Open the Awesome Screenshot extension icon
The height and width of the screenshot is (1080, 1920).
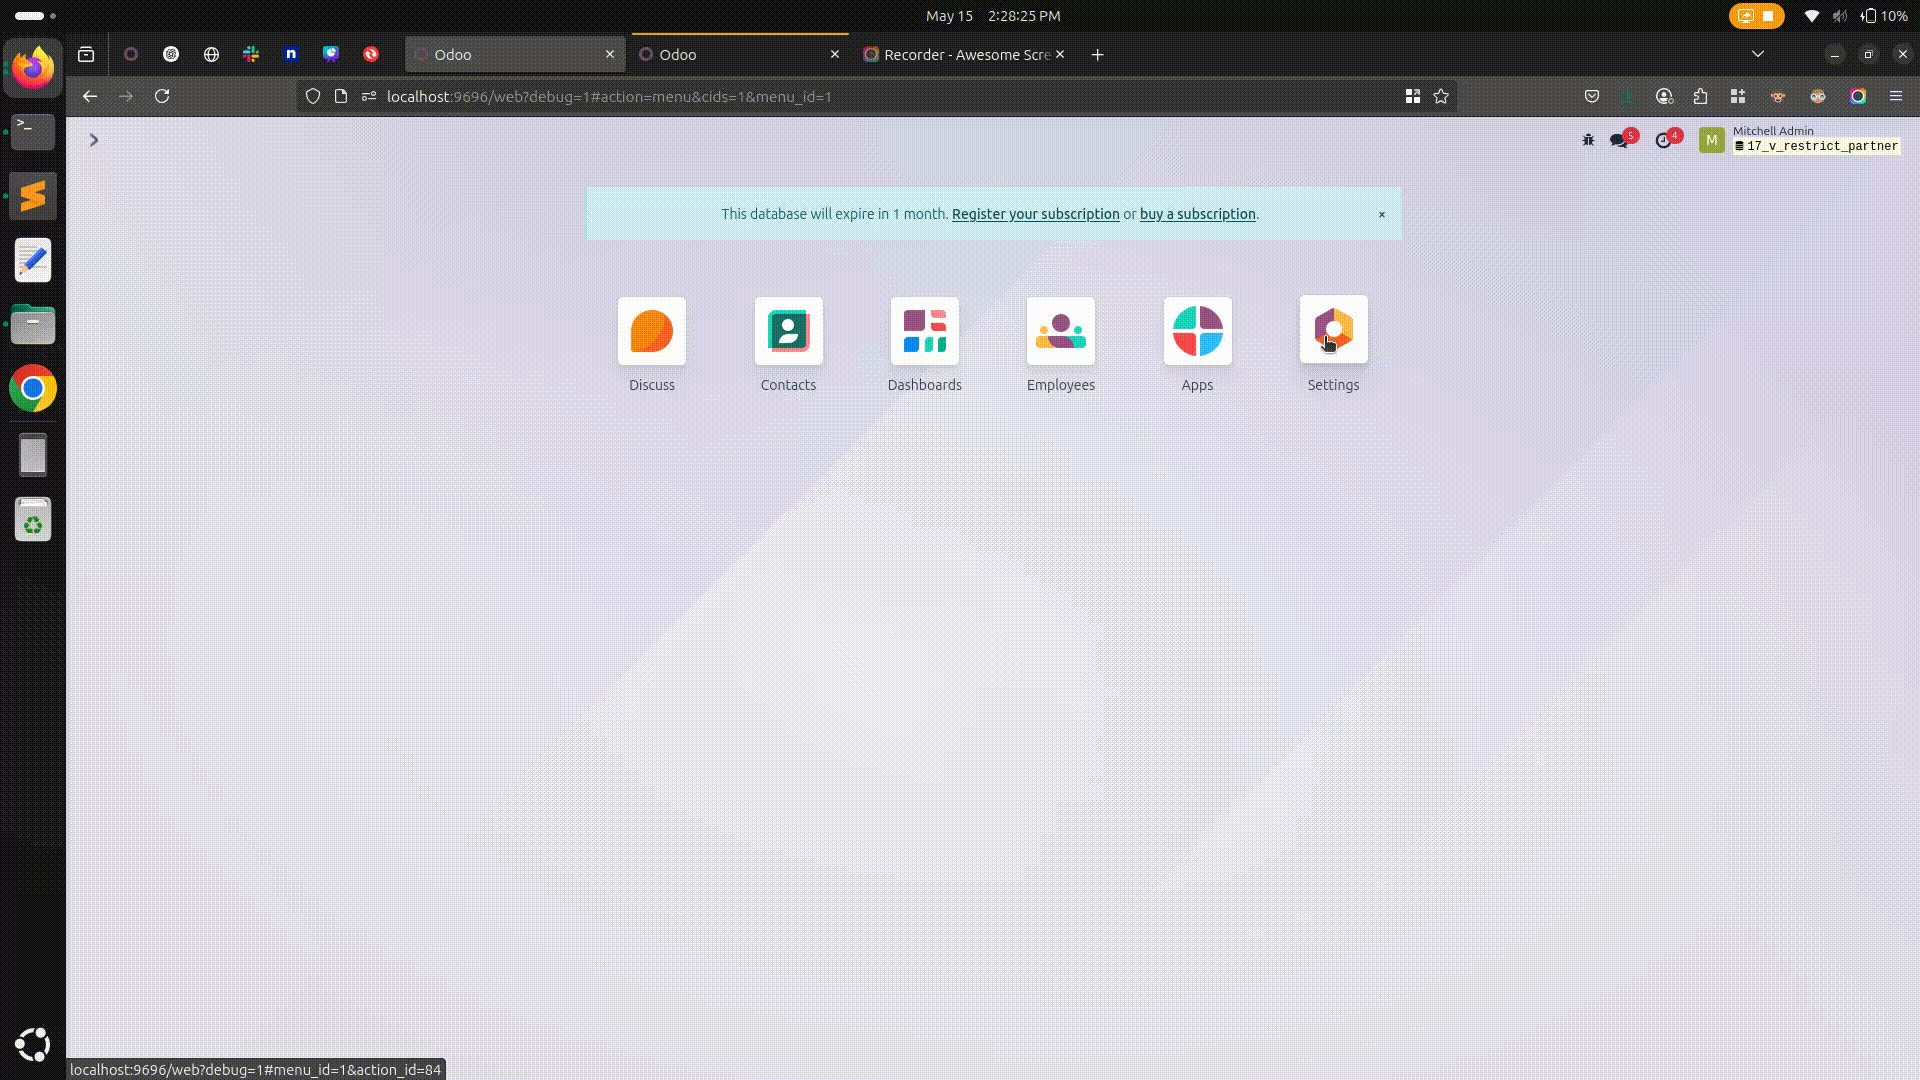pyautogui.click(x=1858, y=96)
